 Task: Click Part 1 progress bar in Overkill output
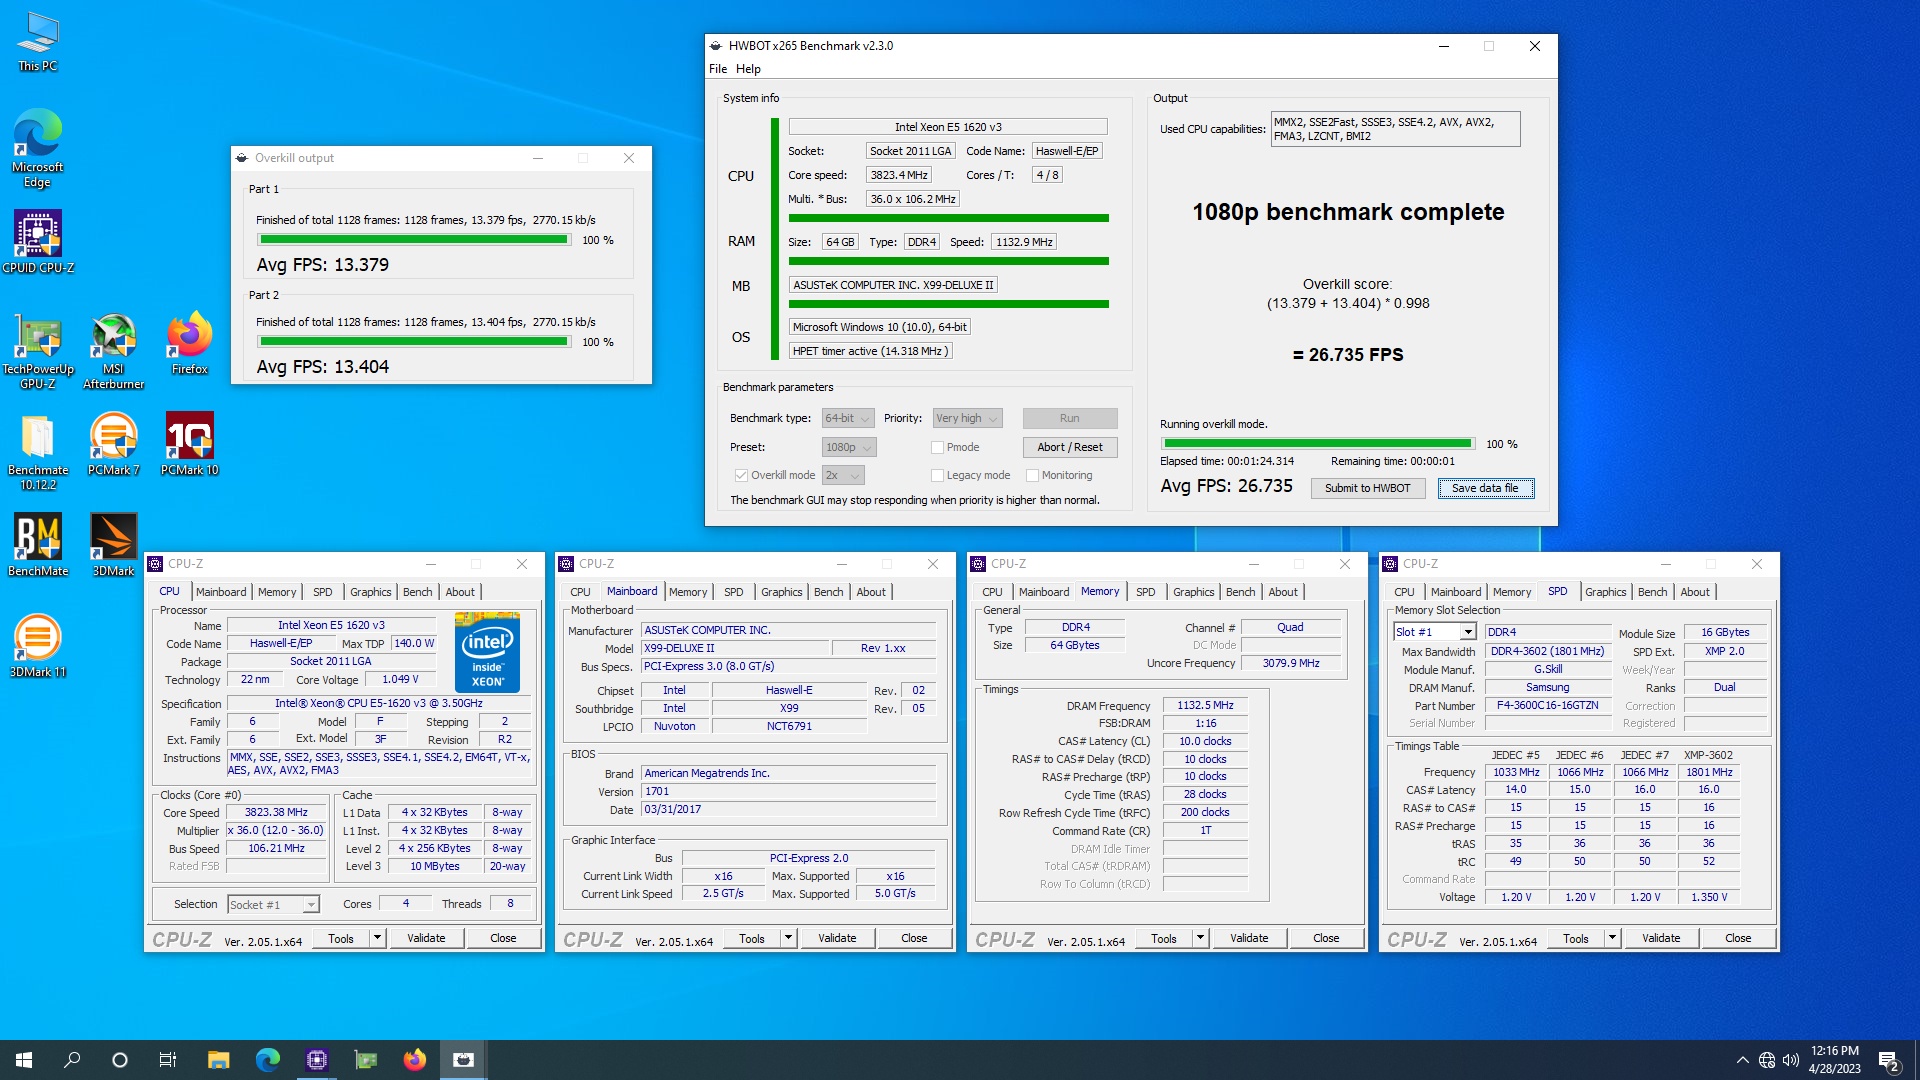[414, 240]
